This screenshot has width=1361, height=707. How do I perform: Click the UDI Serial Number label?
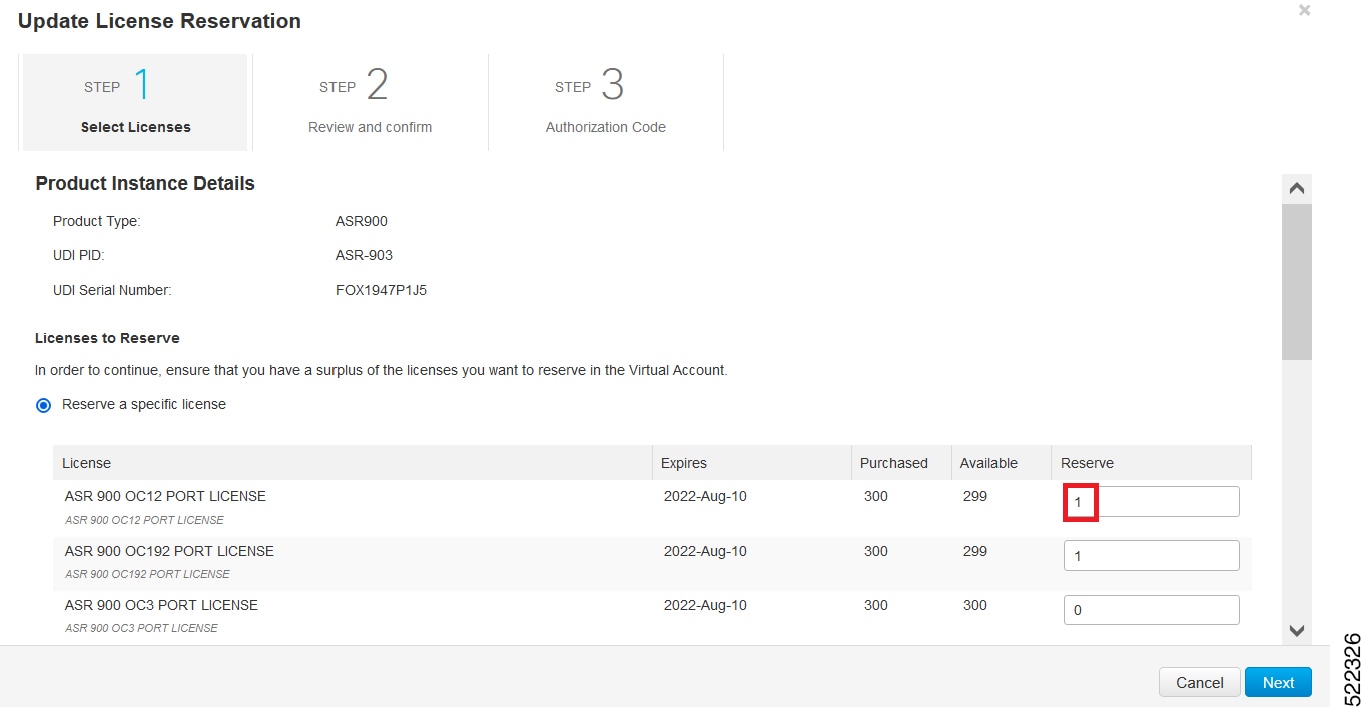(112, 290)
